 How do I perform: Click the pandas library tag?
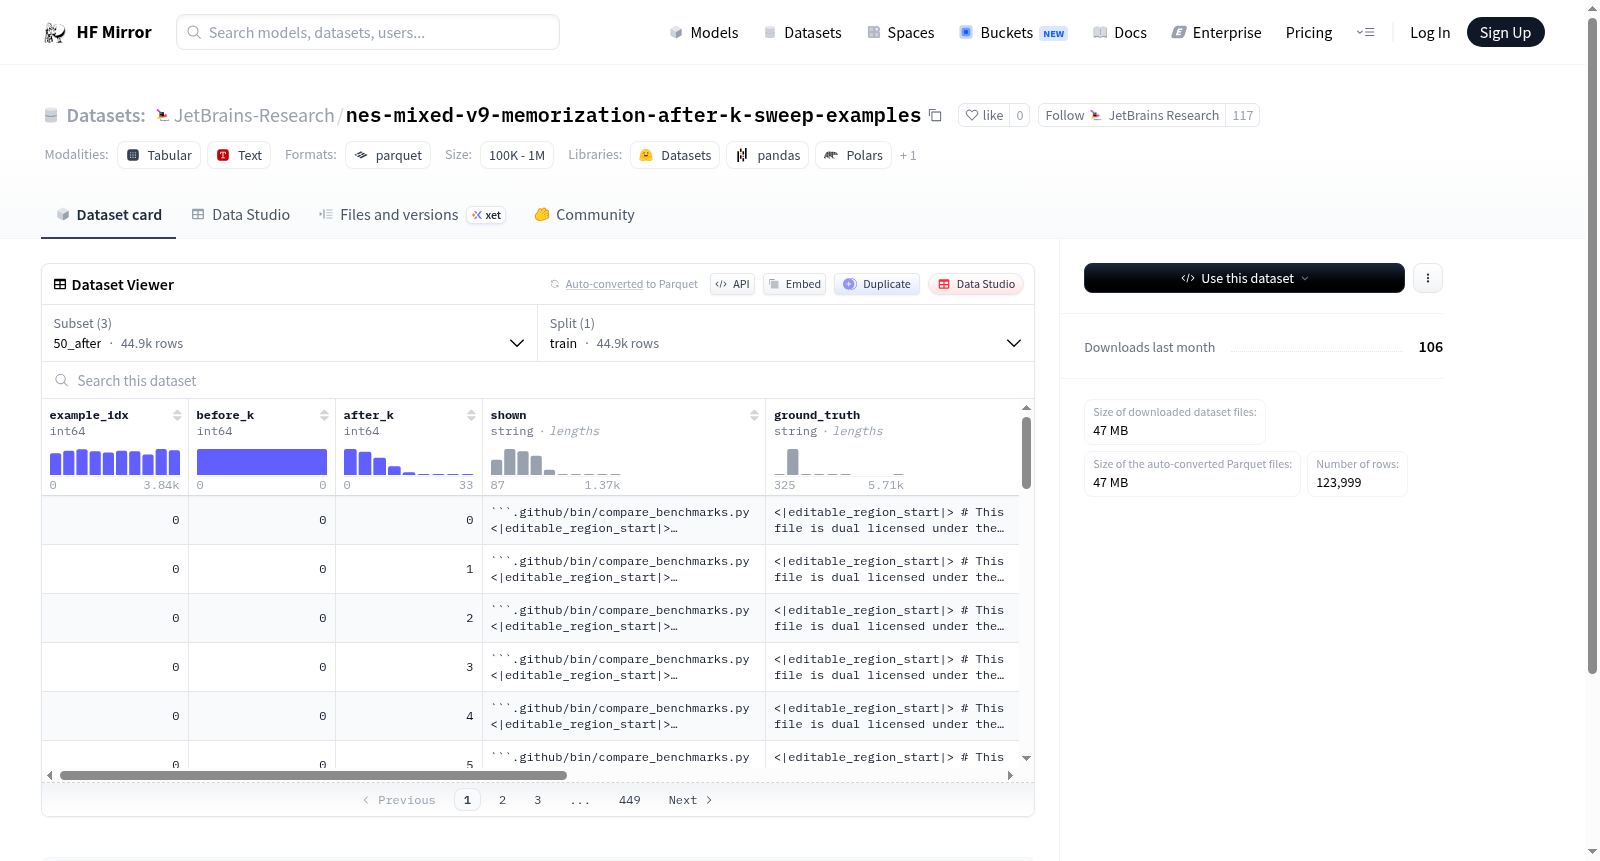[767, 155]
